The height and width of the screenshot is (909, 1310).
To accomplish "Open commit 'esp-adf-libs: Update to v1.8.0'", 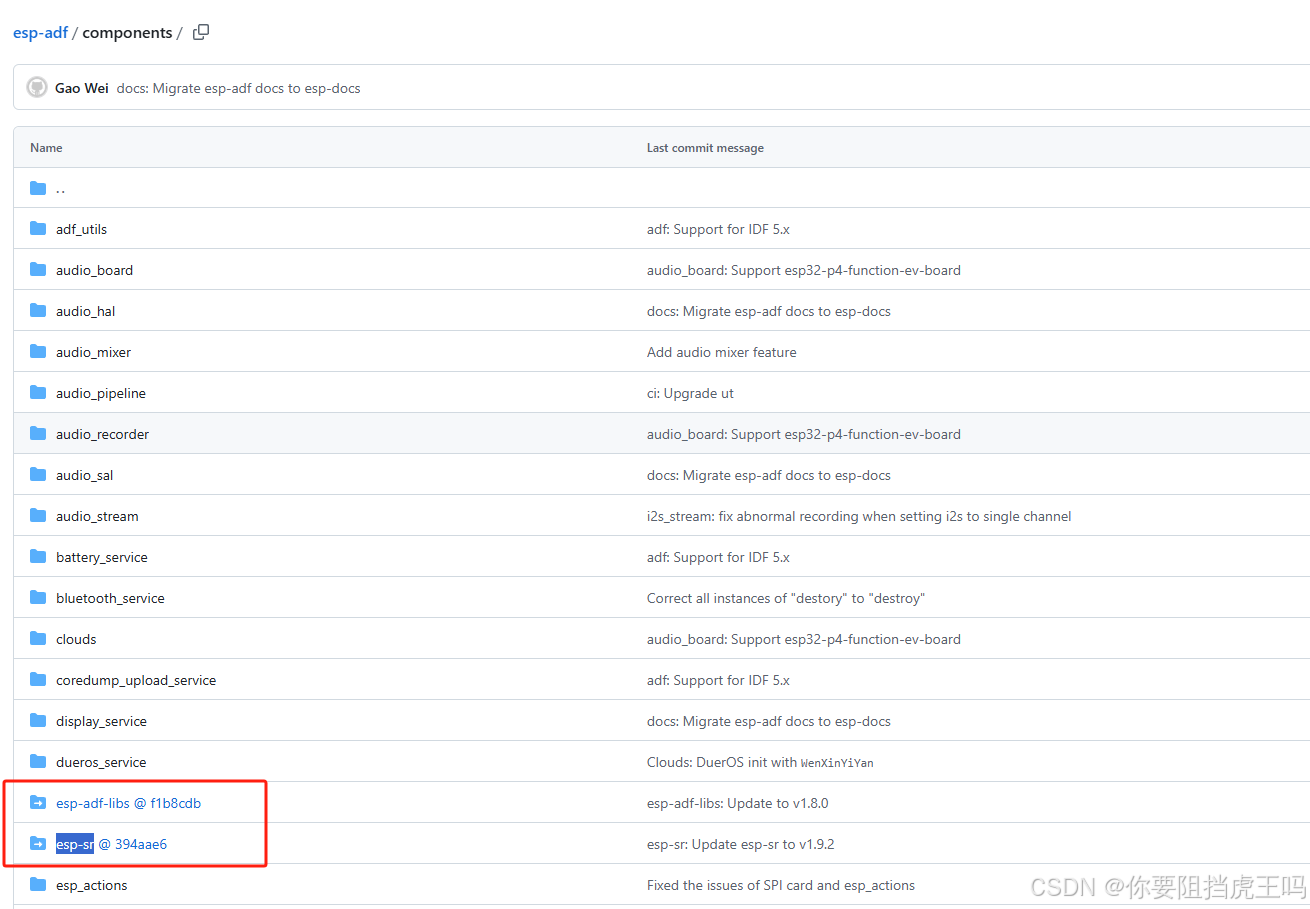I will [x=738, y=803].
